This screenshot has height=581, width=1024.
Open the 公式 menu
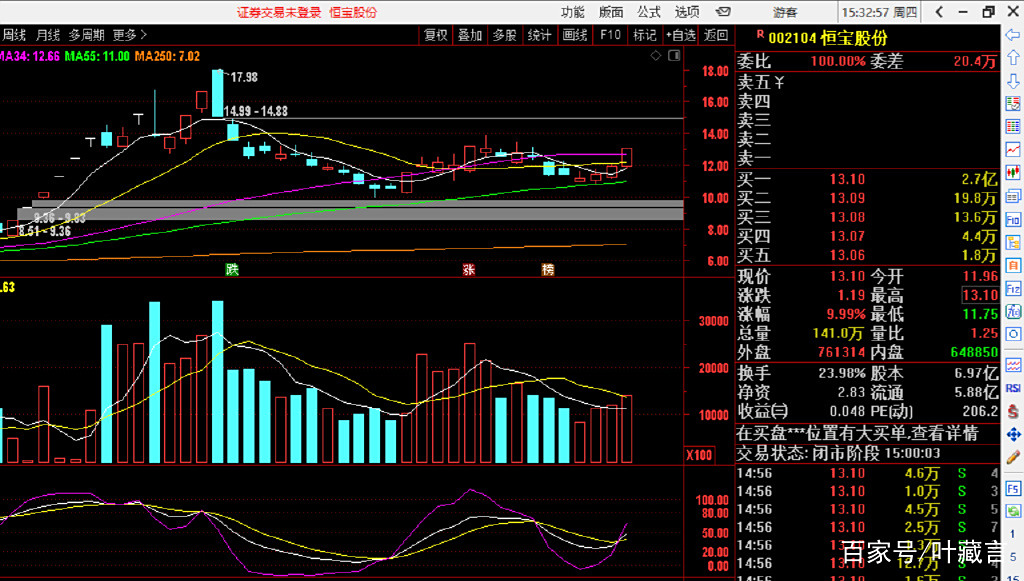[x=649, y=12]
